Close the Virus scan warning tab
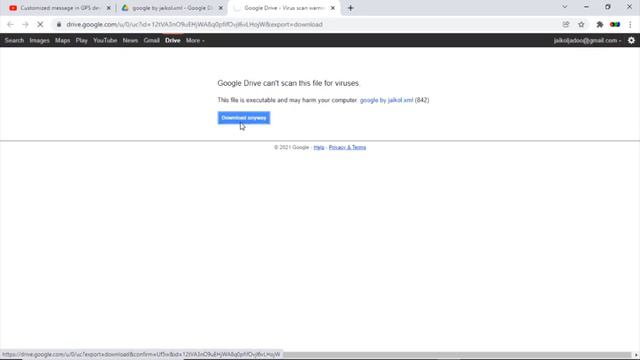 point(333,8)
